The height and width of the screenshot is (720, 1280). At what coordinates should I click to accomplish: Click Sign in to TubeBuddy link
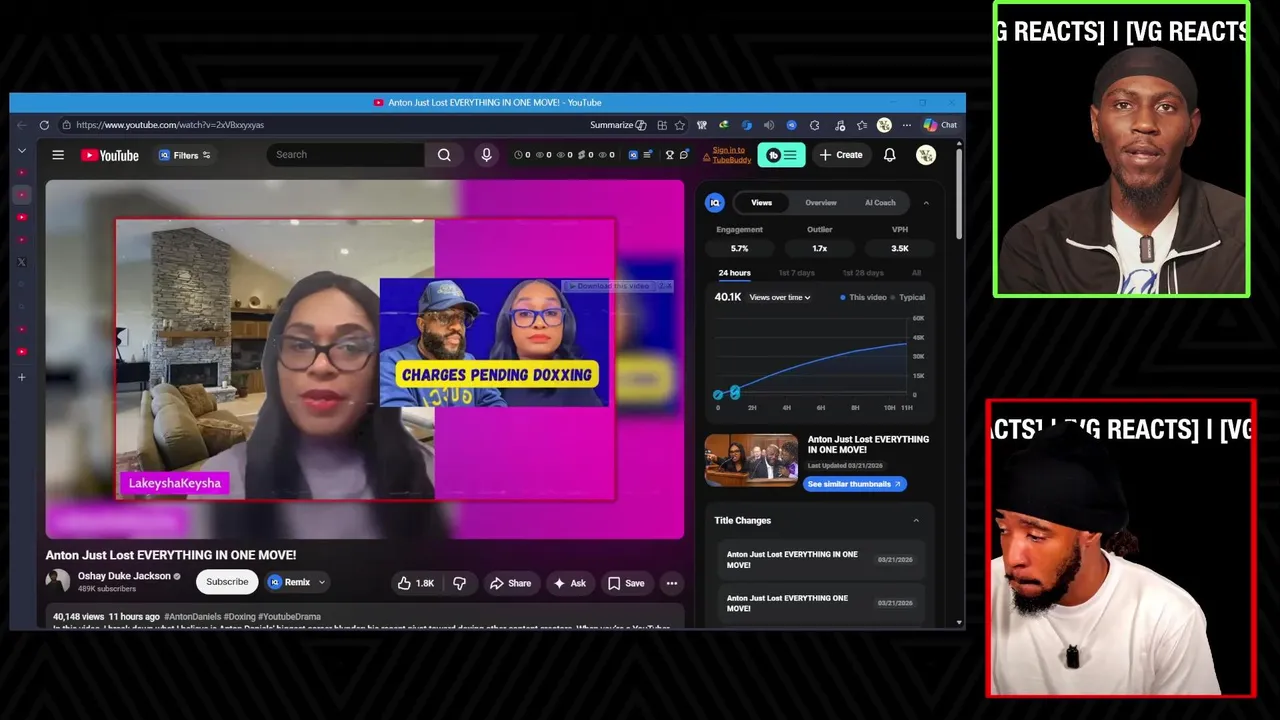point(731,155)
